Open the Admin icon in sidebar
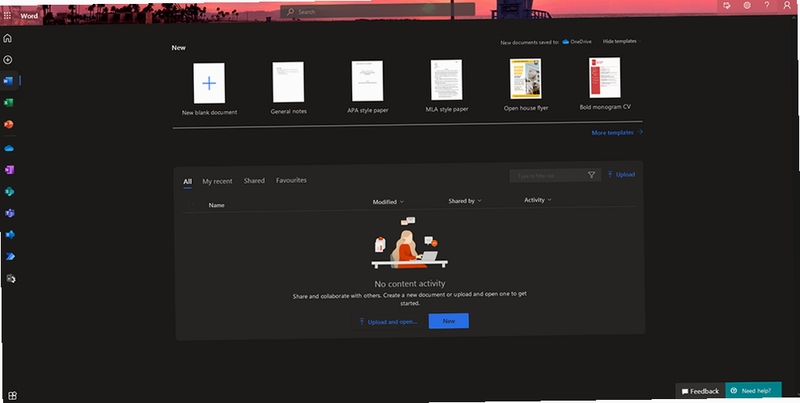The width and height of the screenshot is (800, 403). [x=11, y=279]
